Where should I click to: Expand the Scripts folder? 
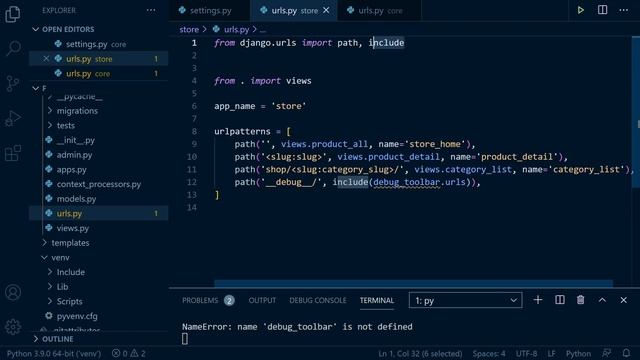point(69,302)
